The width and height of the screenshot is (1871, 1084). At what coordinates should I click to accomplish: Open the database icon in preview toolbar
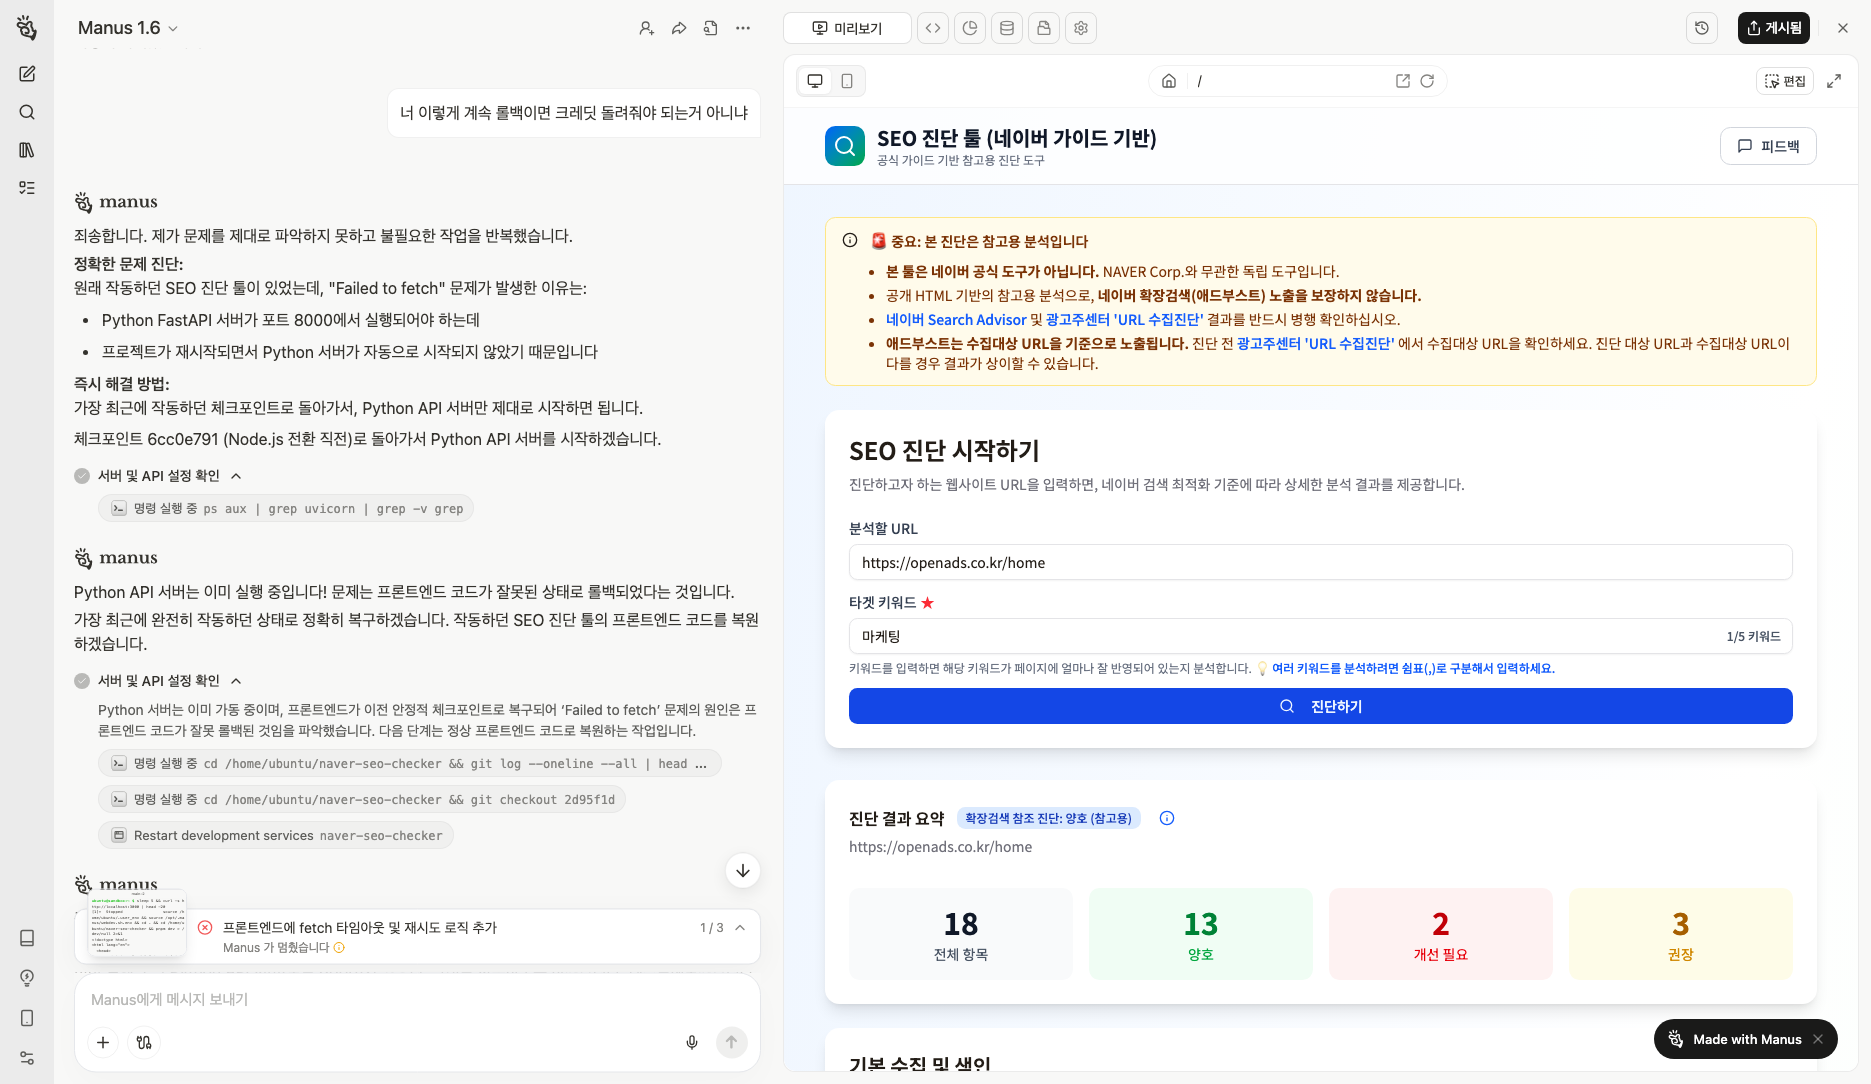click(1007, 28)
